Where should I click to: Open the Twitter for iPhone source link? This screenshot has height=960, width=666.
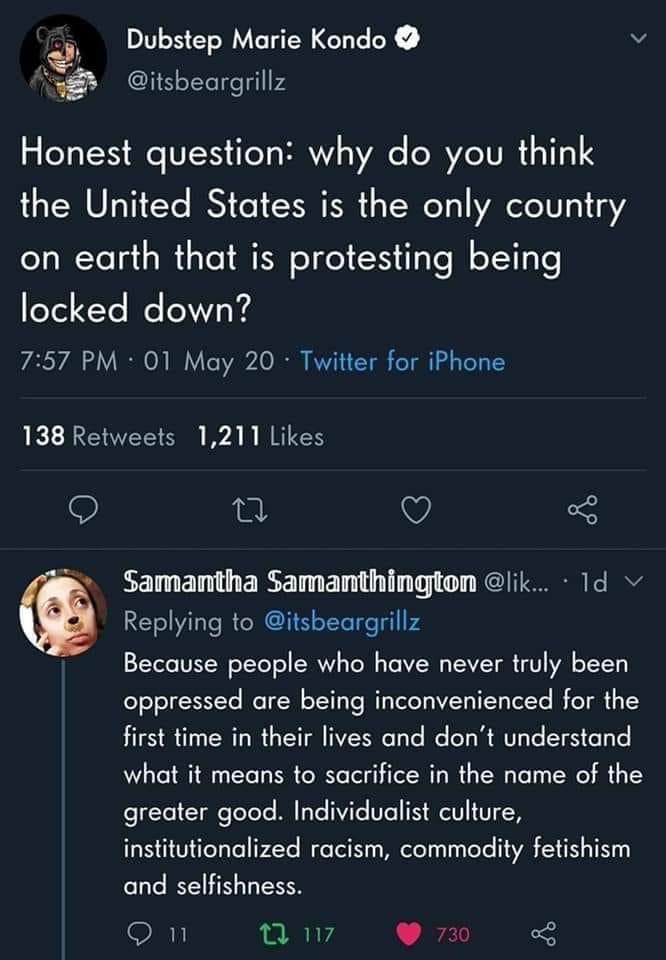[401, 362]
